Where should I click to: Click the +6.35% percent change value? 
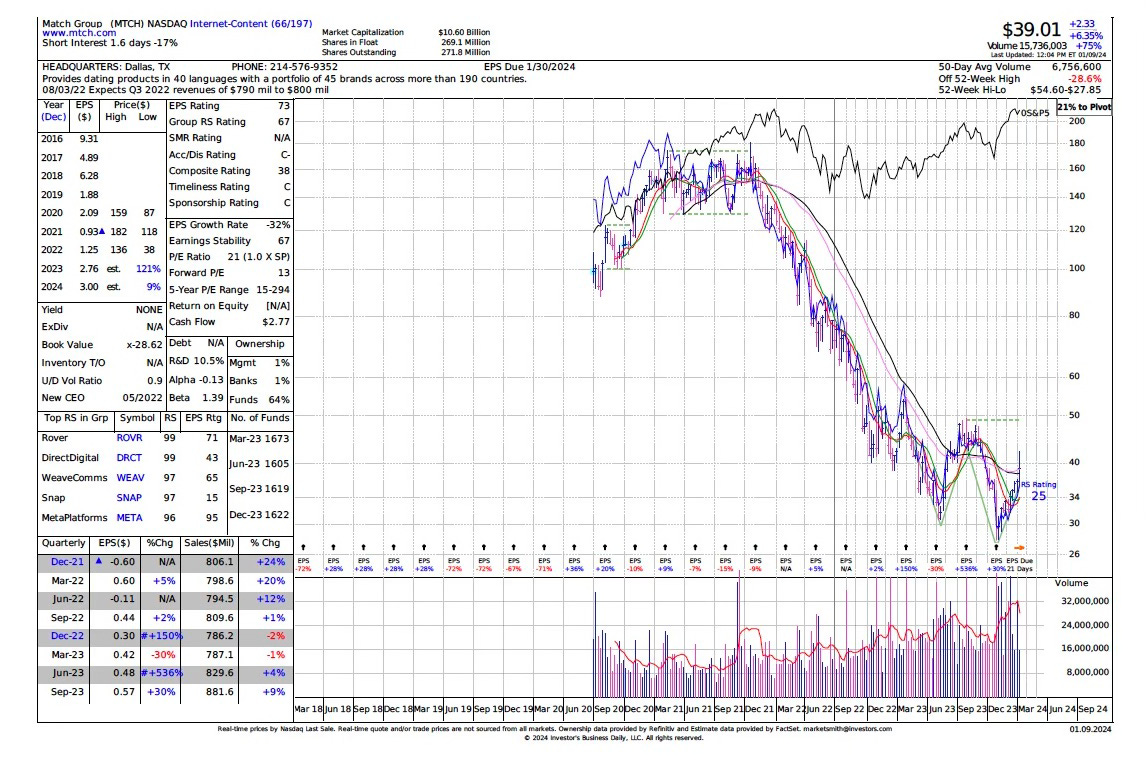[1086, 35]
